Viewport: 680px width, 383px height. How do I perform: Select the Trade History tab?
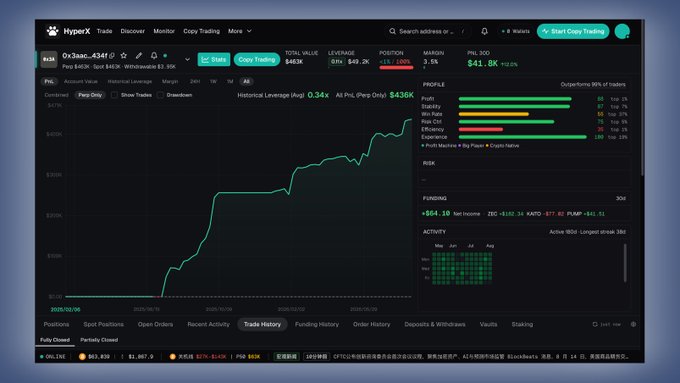tap(262, 324)
